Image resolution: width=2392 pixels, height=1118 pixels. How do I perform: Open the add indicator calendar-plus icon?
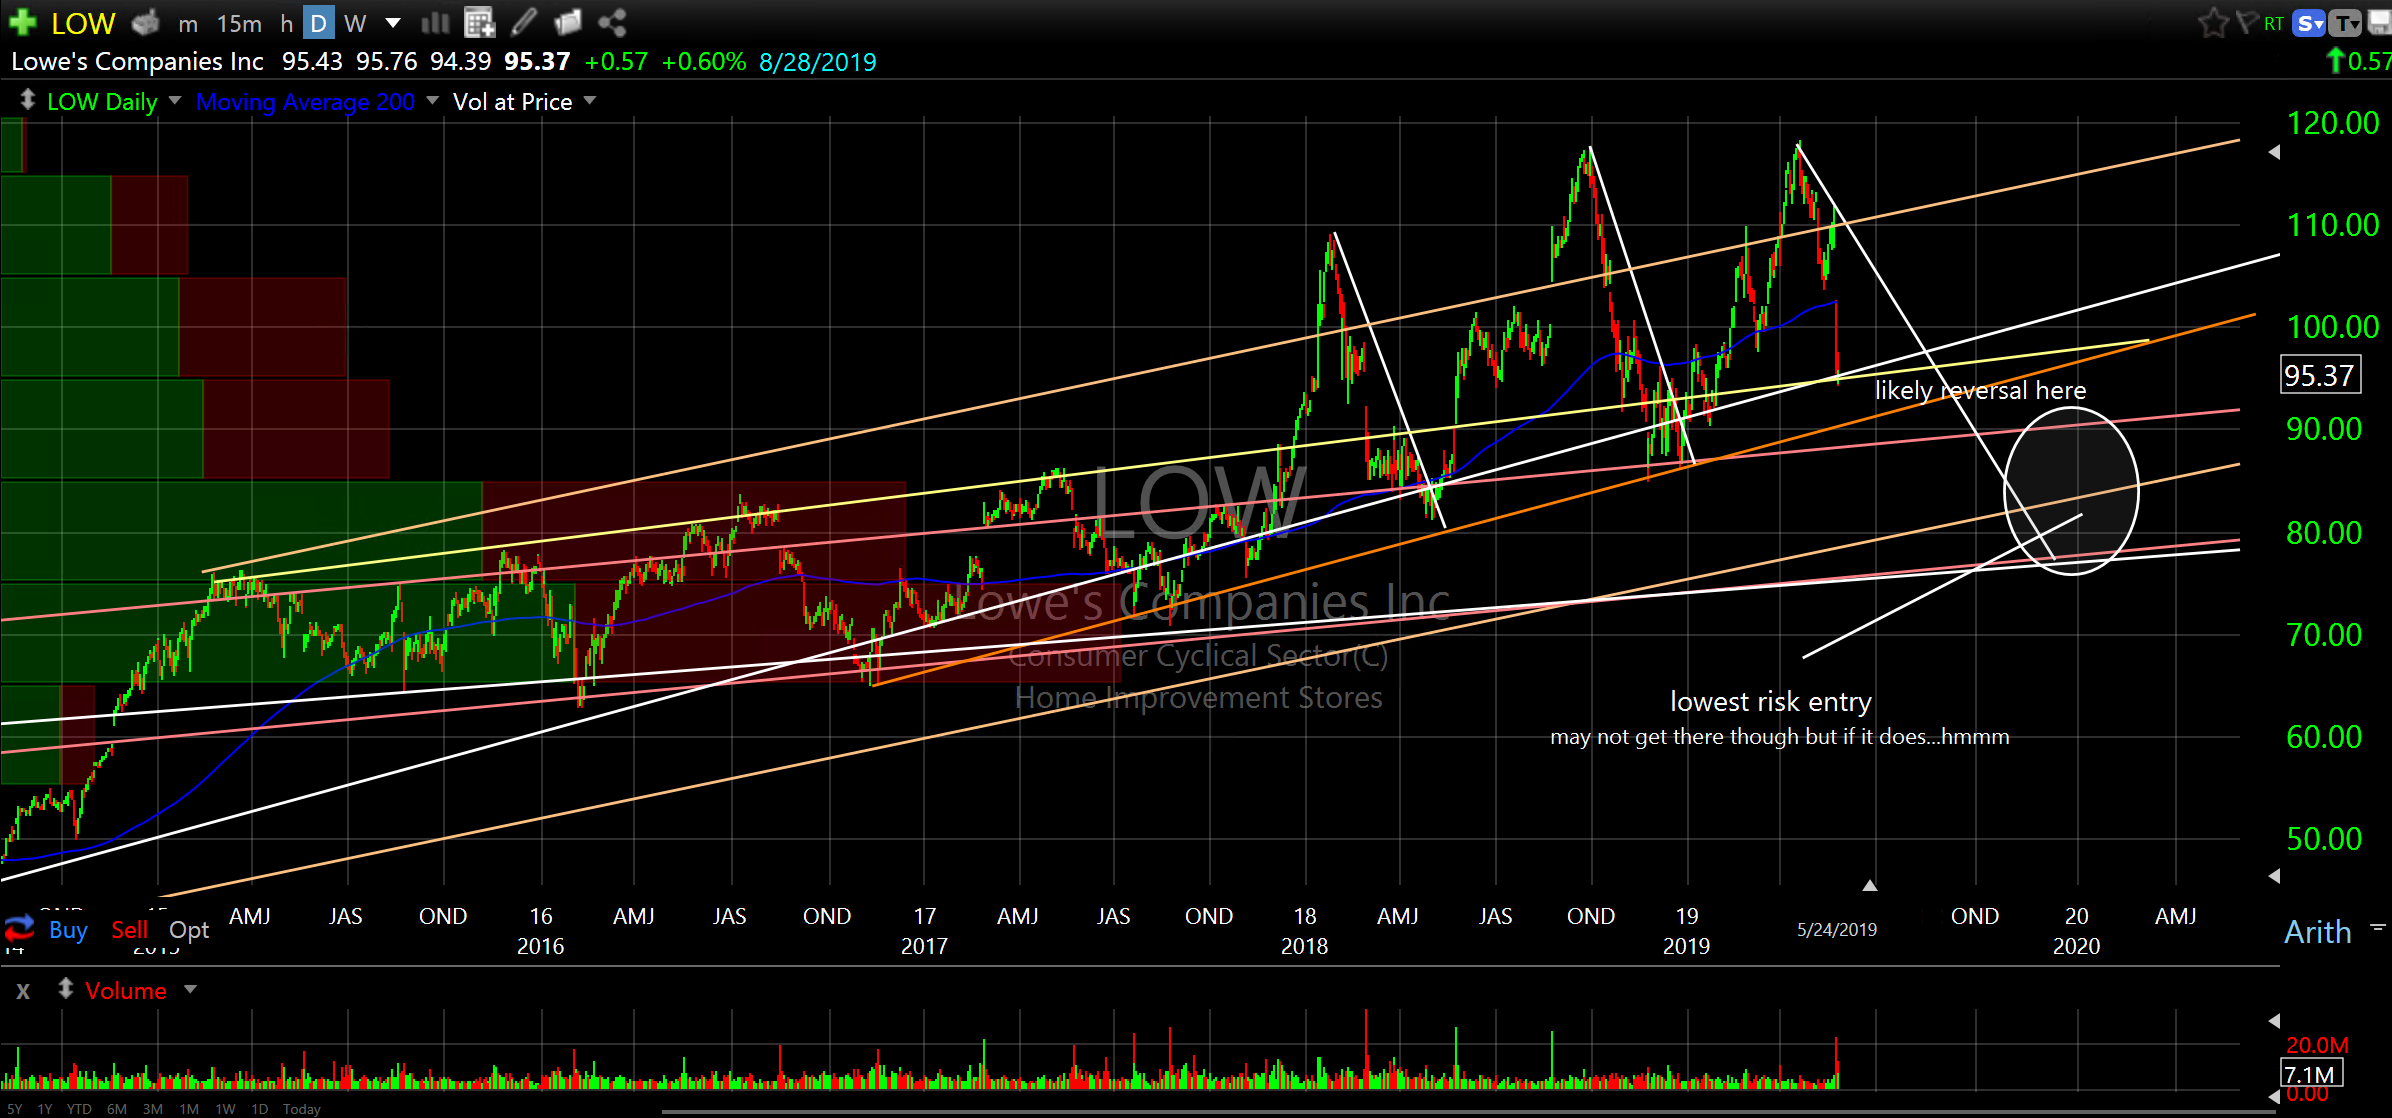[x=479, y=21]
